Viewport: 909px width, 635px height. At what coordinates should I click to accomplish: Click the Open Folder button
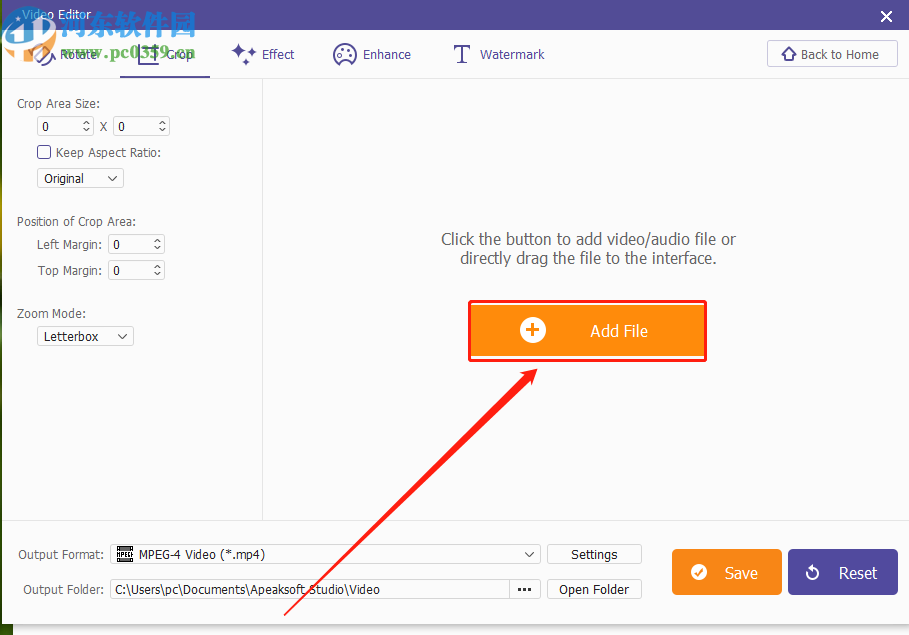click(x=594, y=589)
